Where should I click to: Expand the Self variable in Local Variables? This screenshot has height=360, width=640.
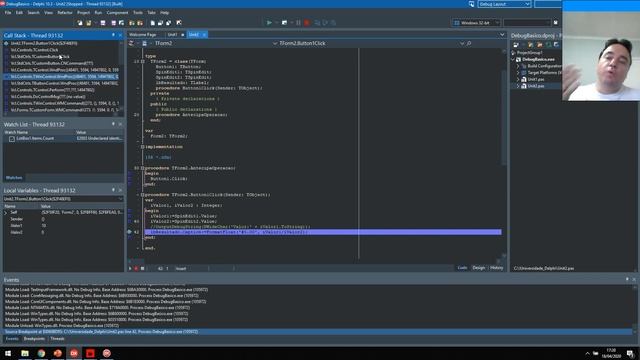pos(6,213)
